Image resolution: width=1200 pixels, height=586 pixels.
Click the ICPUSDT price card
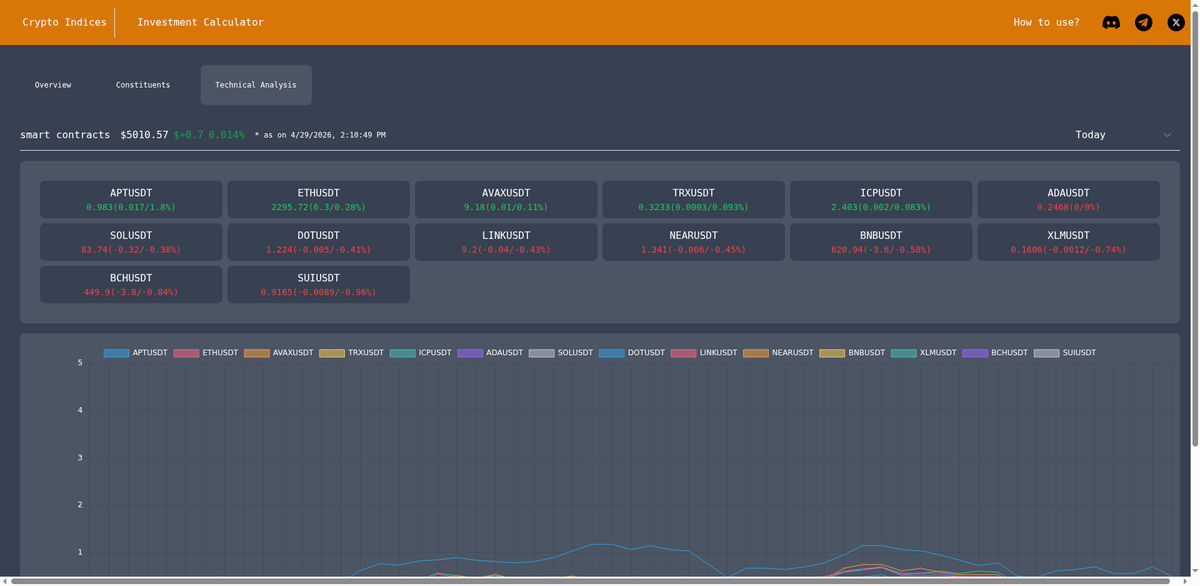[881, 198]
